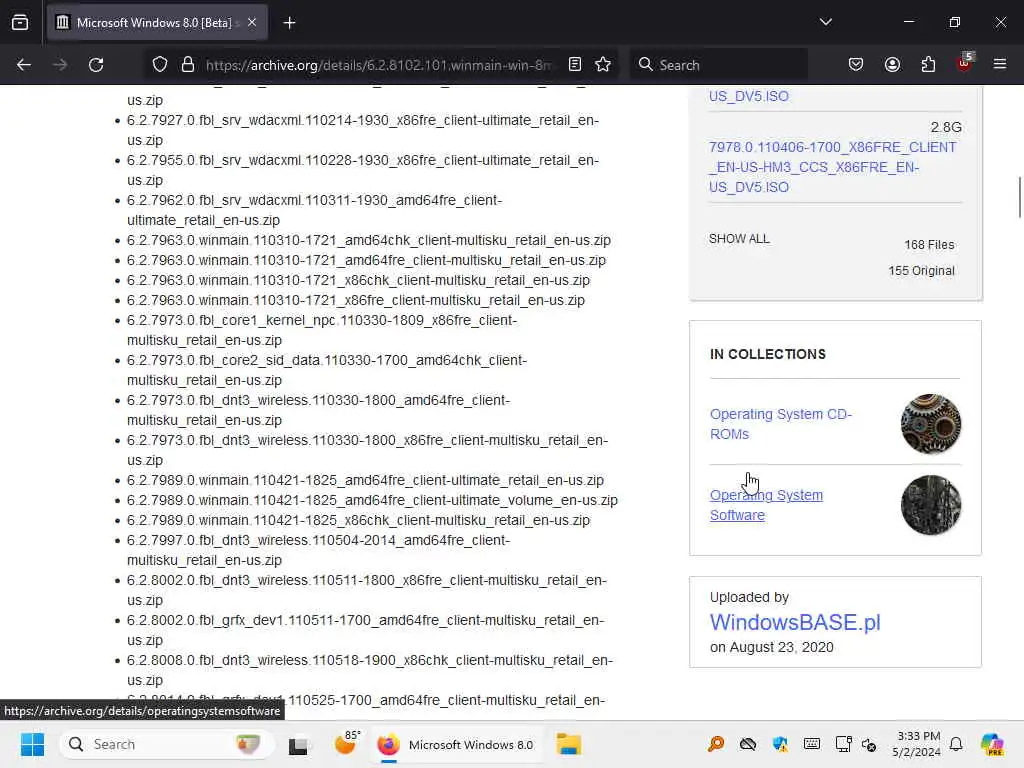Go back to previous page
Image resolution: width=1024 pixels, height=768 pixels.
point(24,65)
